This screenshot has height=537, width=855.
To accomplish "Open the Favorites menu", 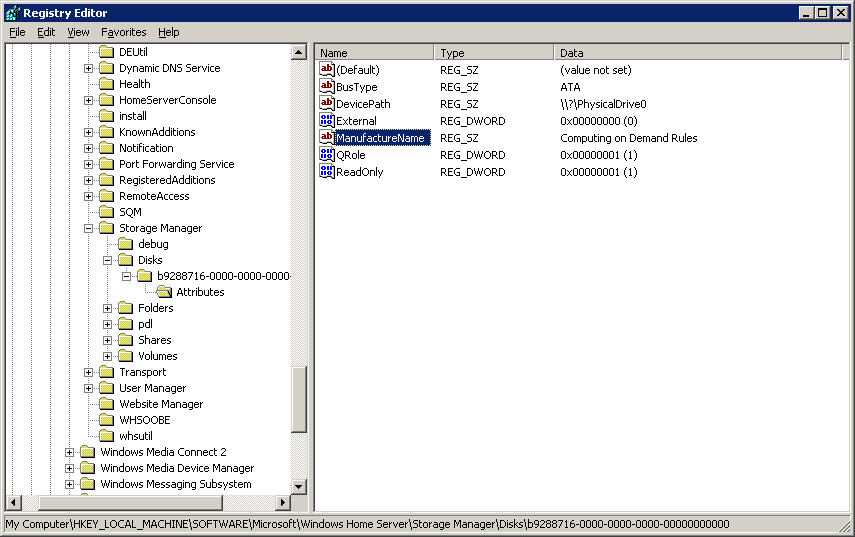I will pos(124,32).
